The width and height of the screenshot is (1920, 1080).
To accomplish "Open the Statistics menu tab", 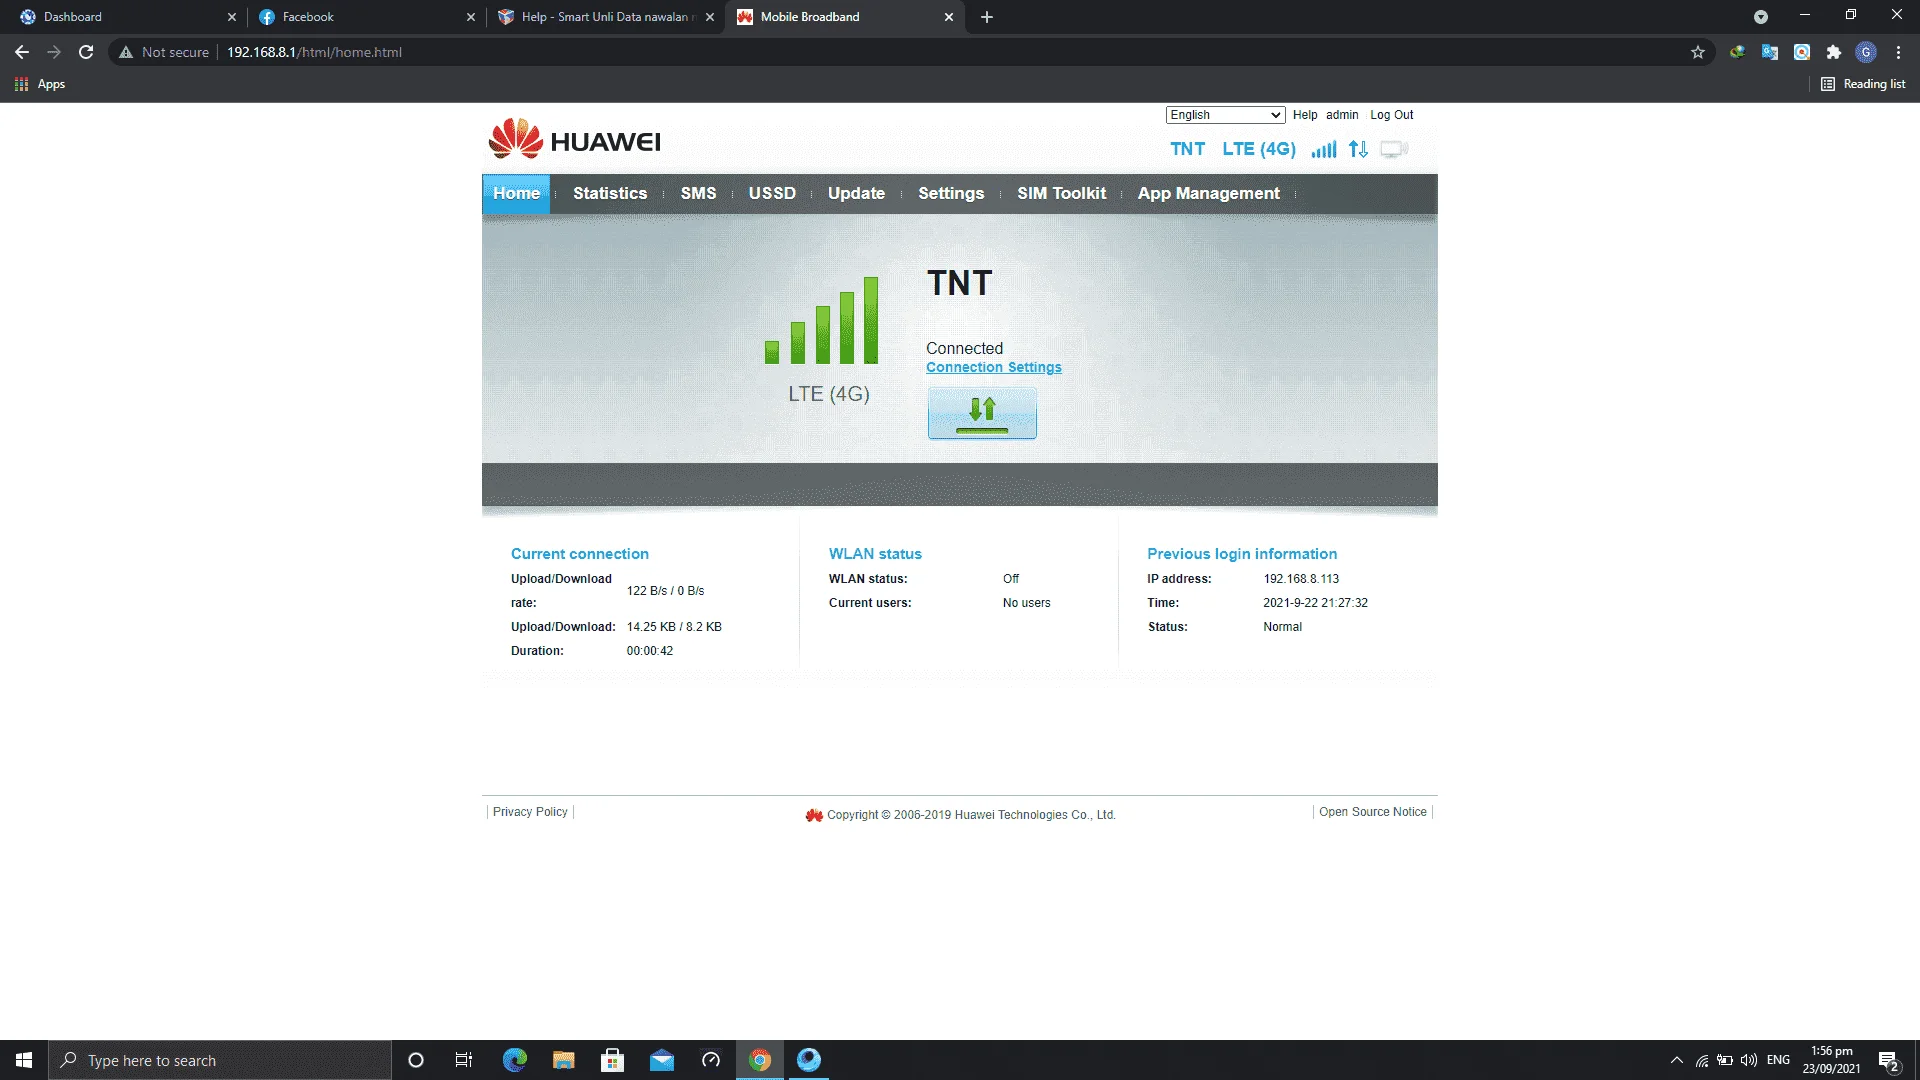I will click(610, 193).
